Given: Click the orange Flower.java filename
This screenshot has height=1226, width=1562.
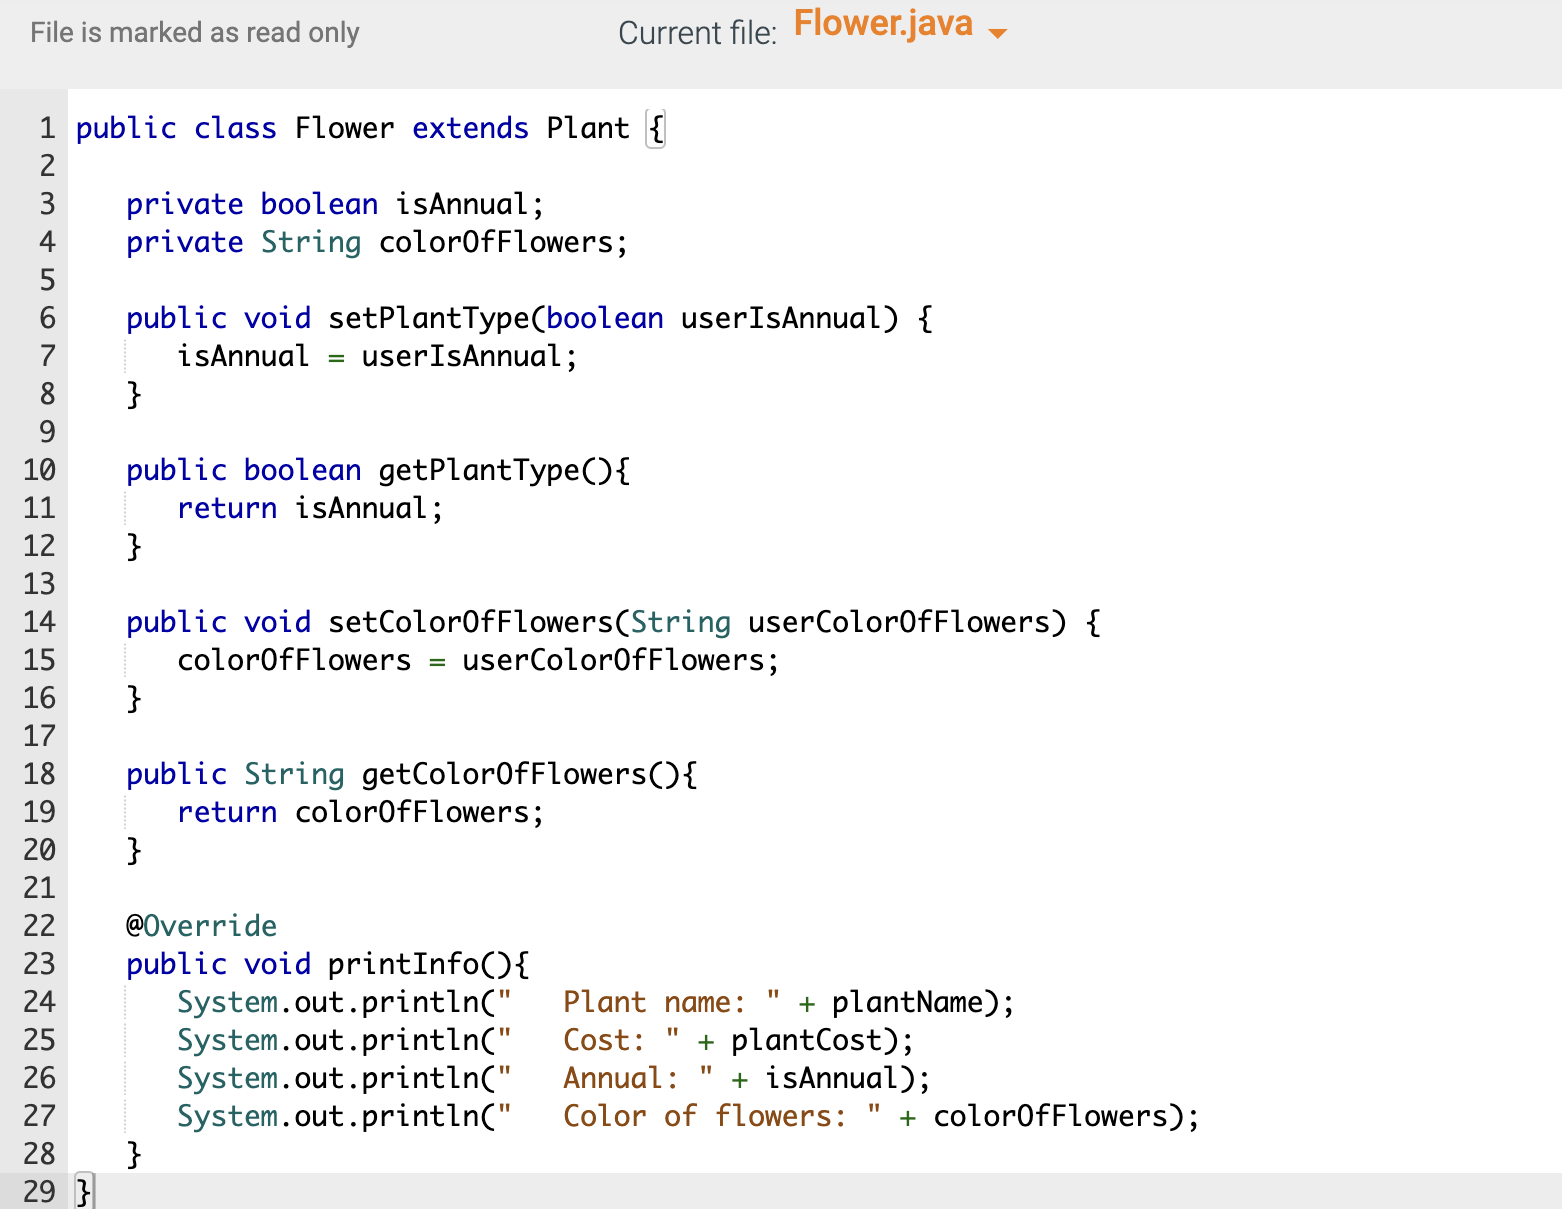Looking at the screenshot, I should point(883,24).
